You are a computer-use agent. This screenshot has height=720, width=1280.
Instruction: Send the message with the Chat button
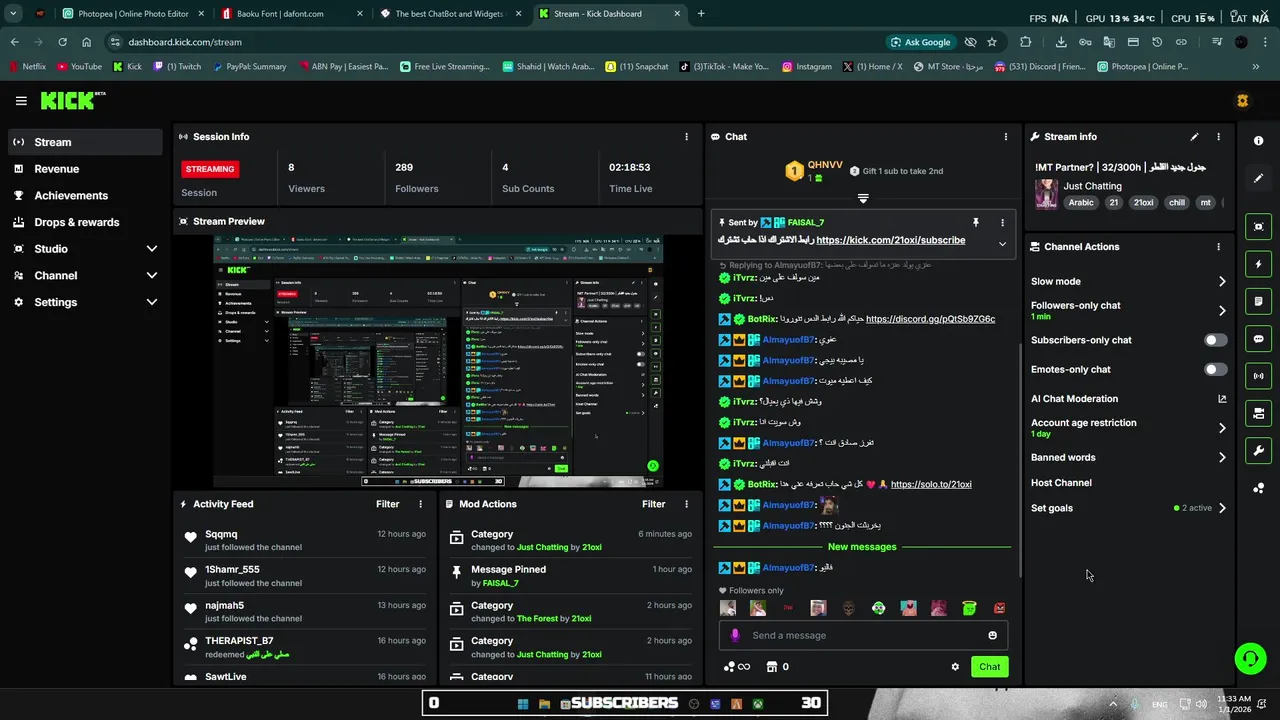pyautogui.click(x=989, y=667)
